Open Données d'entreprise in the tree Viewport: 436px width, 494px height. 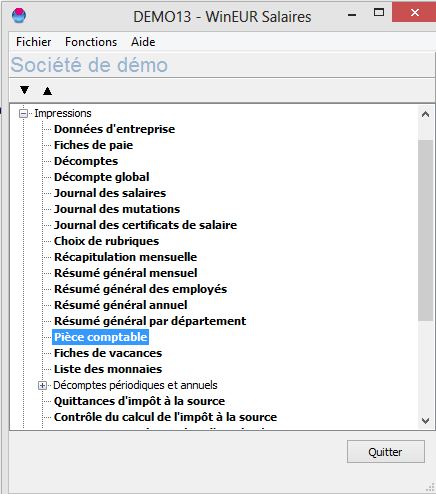(x=114, y=129)
